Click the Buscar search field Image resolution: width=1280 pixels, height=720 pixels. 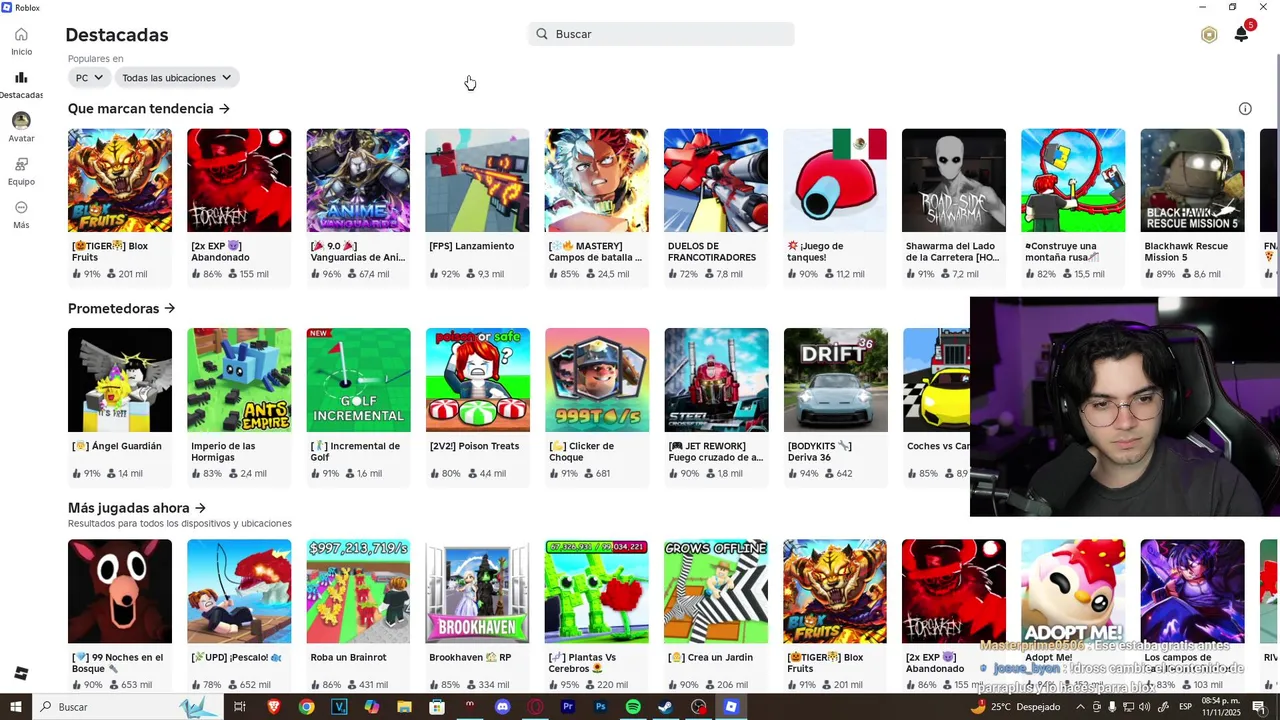click(661, 34)
